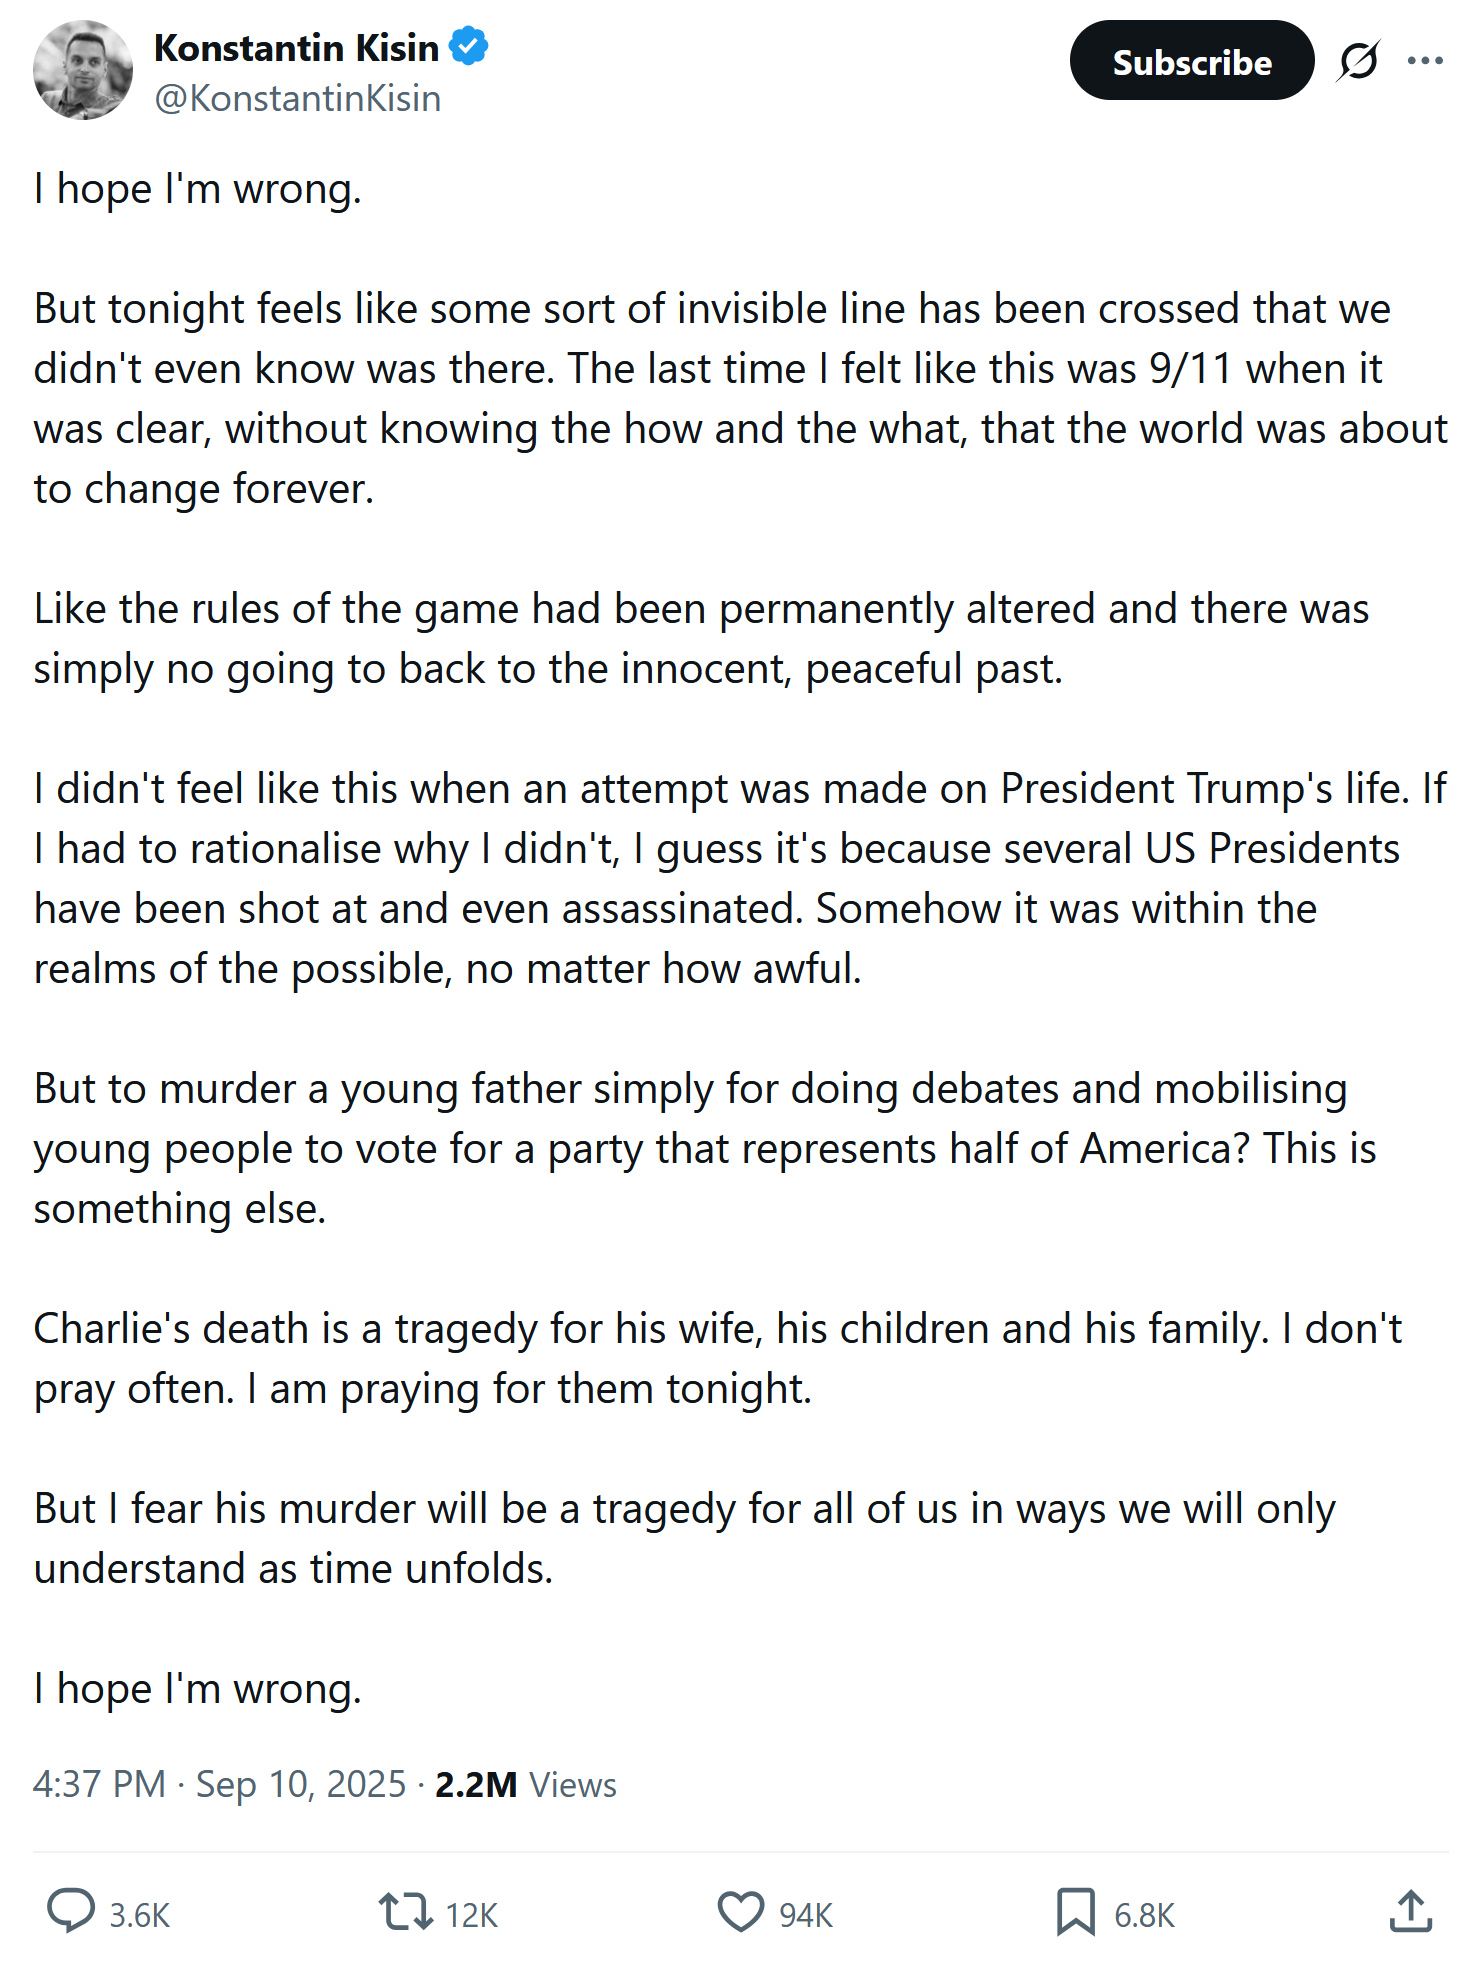Open Konstantin Kisin's profile picture
The width and height of the screenshot is (1480, 1961).
click(83, 70)
